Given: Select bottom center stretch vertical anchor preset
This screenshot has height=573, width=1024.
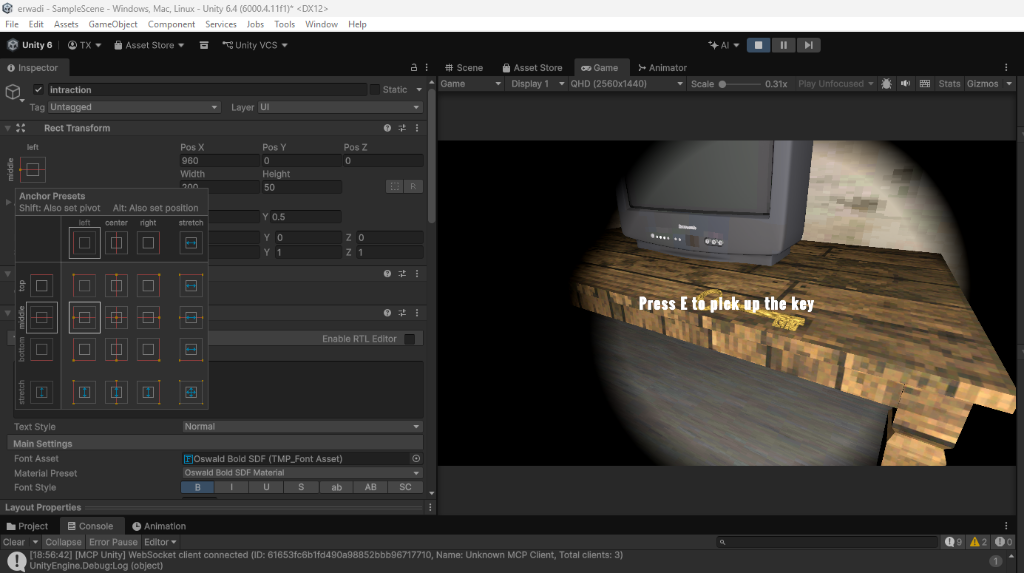Looking at the screenshot, I should coord(116,392).
